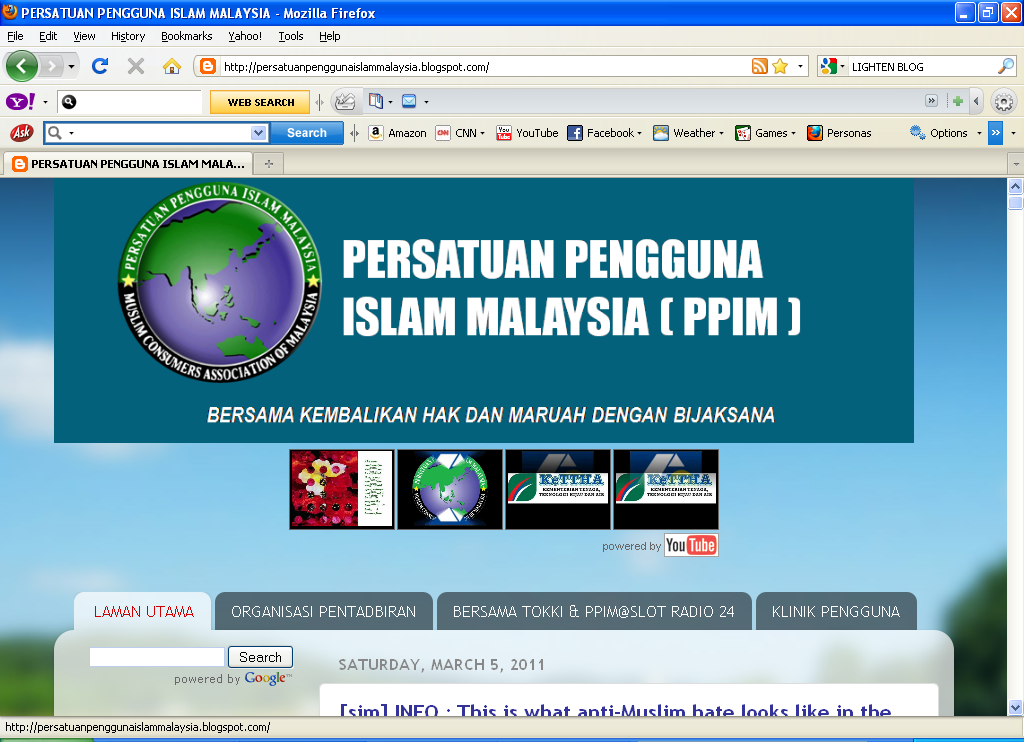Click the blue Ask Search button
Screen dimensions: 1024x742
[307, 133]
